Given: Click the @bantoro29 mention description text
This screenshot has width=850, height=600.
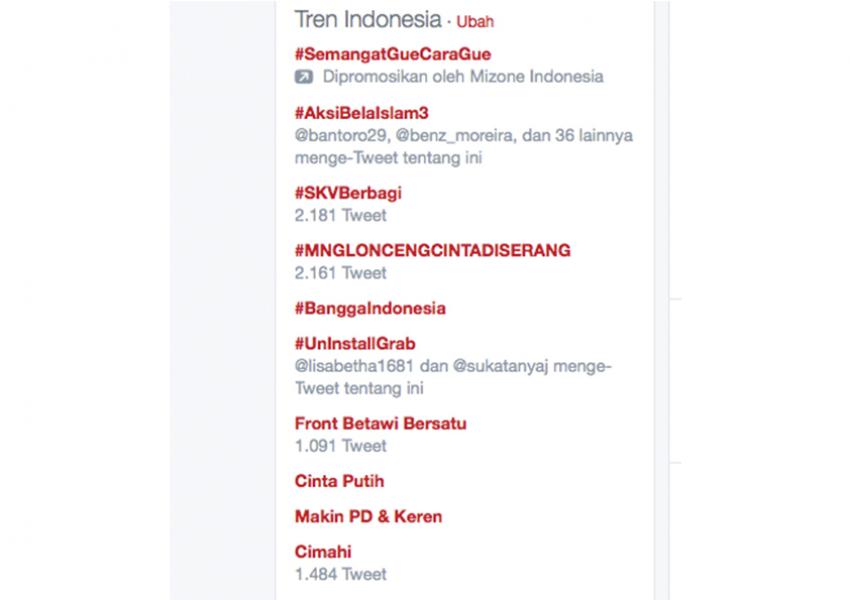Looking at the screenshot, I should coord(463,146).
